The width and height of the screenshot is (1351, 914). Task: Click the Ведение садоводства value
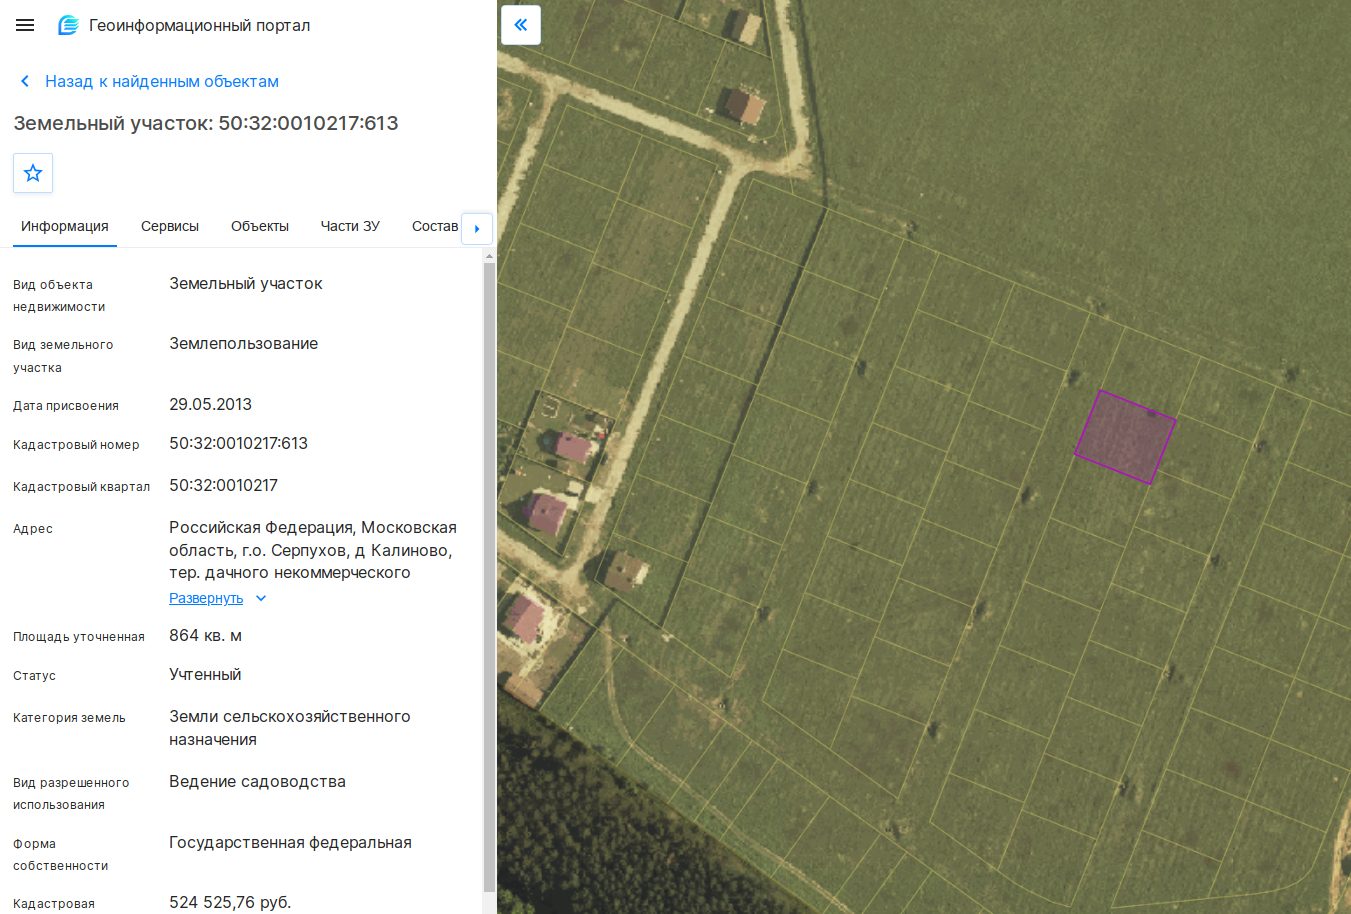(x=258, y=781)
